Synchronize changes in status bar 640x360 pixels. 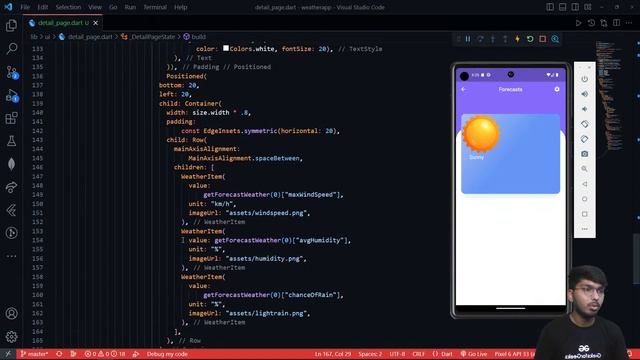click(59, 354)
